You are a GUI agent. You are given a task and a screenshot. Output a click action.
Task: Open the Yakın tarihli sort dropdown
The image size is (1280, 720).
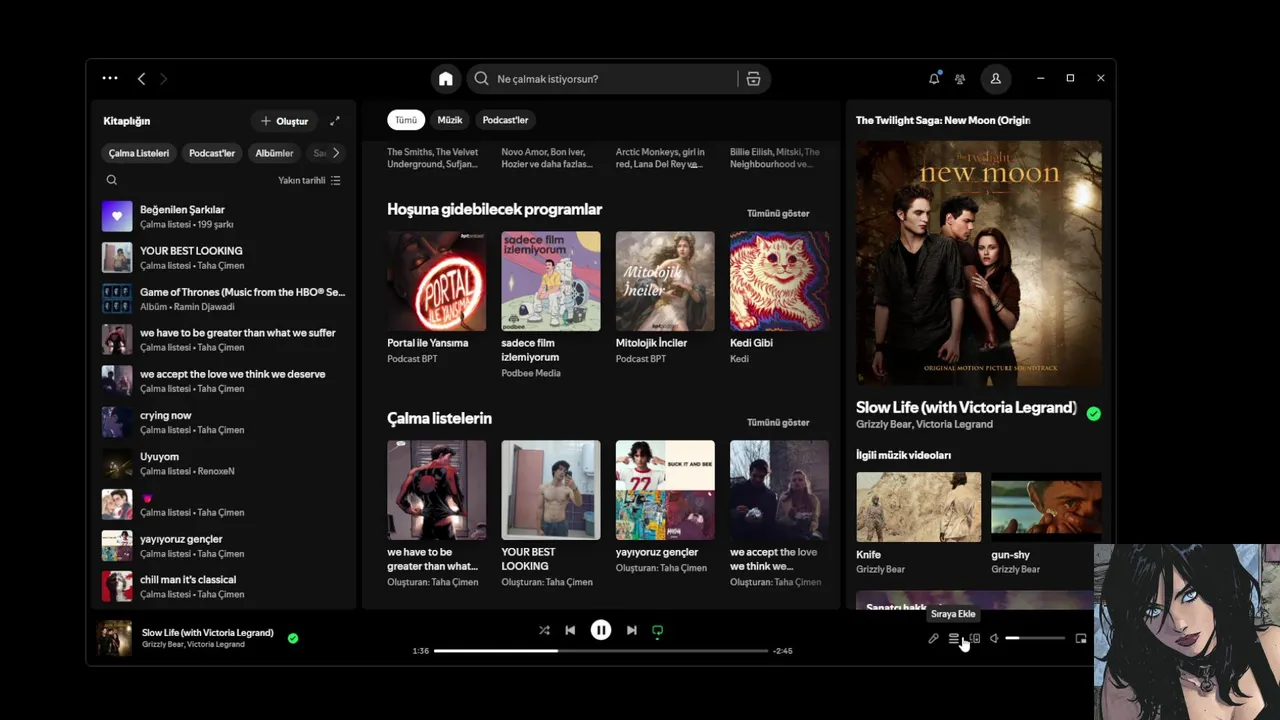click(309, 180)
